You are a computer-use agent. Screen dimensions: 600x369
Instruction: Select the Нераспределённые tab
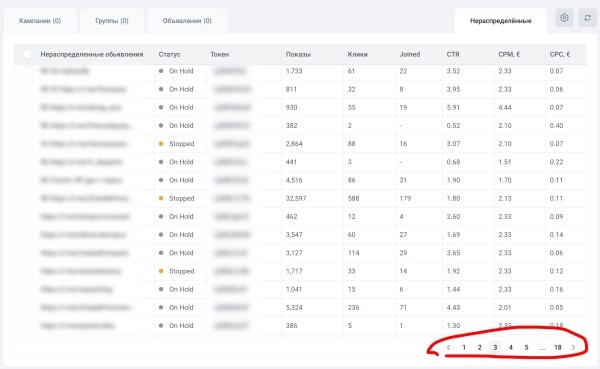click(501, 21)
